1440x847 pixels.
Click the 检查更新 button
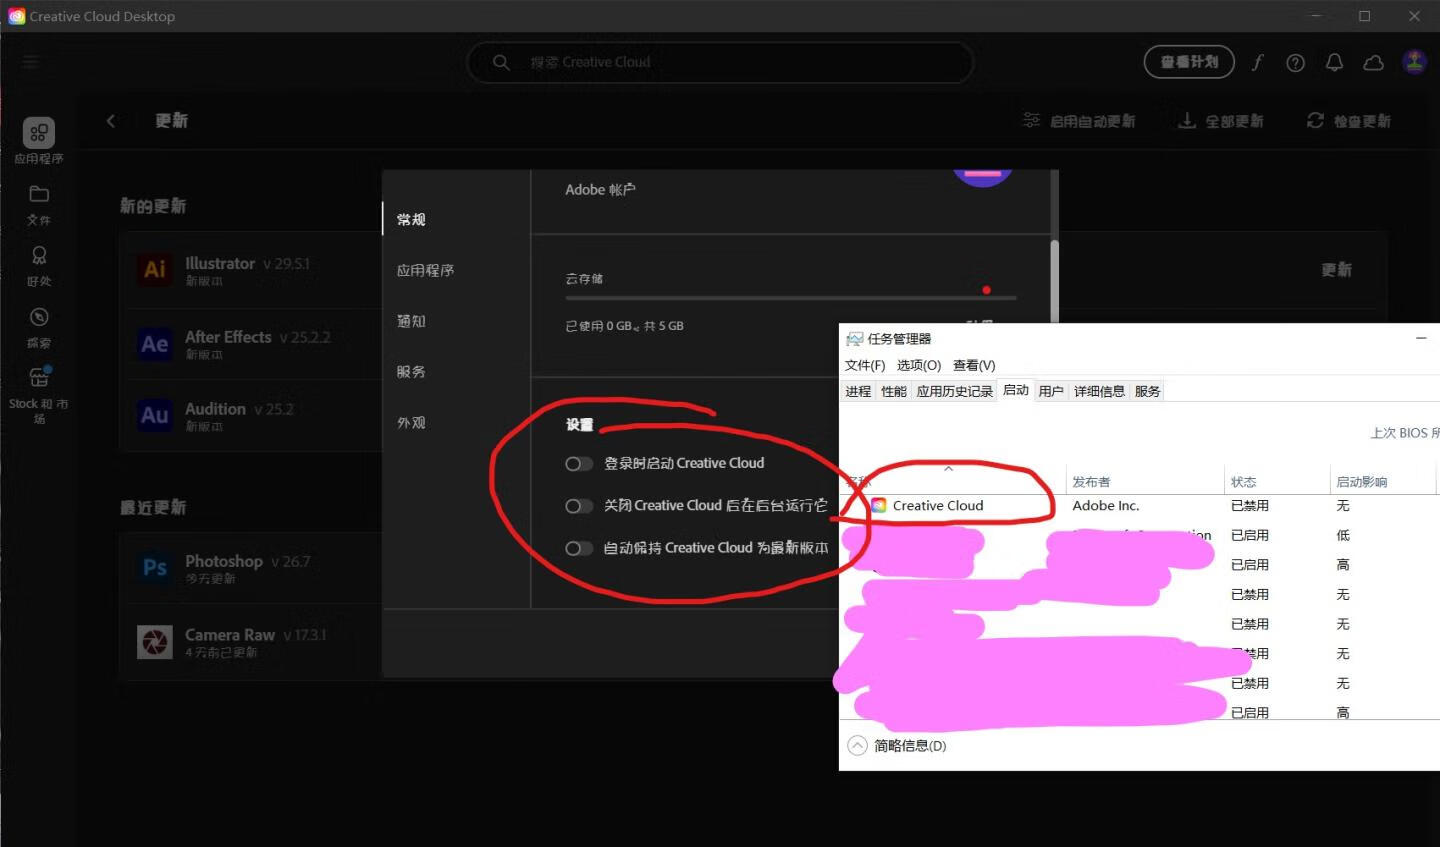point(1349,121)
